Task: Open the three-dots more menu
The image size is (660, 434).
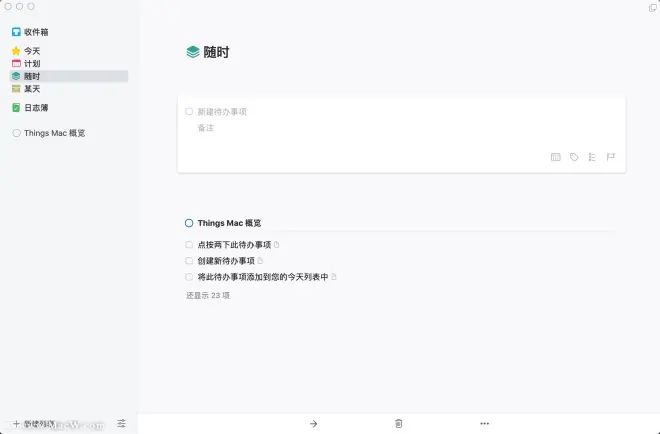Action: coord(484,423)
